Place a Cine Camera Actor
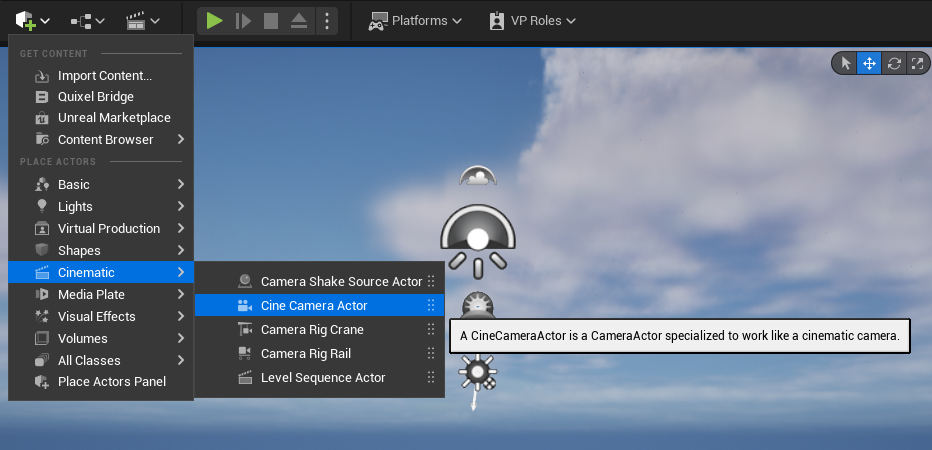 [x=320, y=306]
